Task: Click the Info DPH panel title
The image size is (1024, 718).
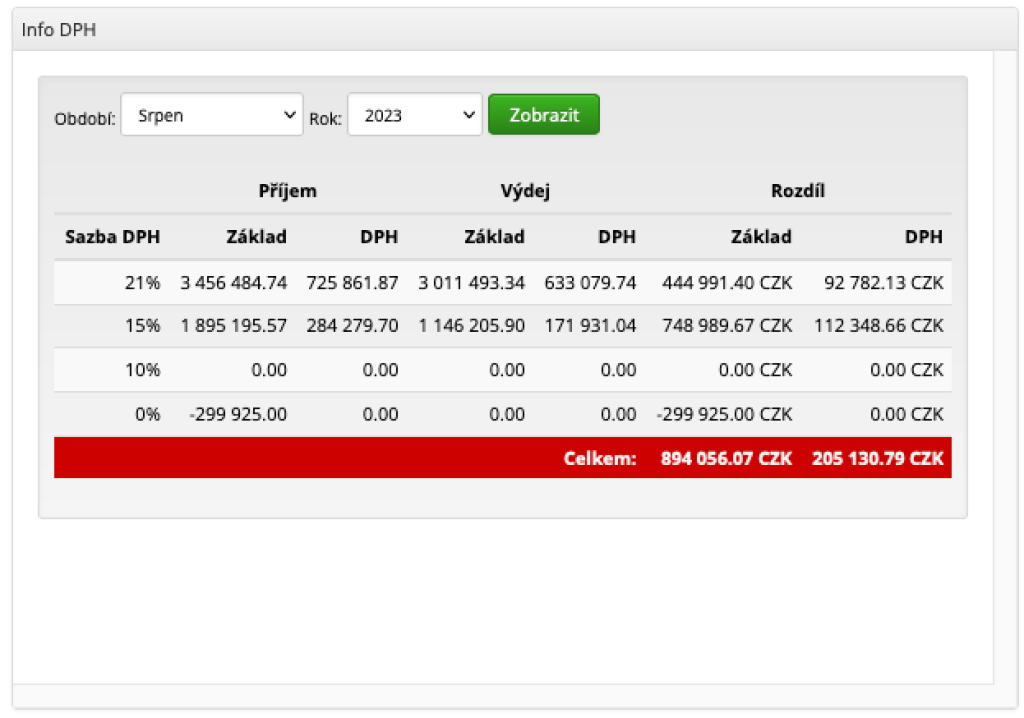Action: coord(58,30)
